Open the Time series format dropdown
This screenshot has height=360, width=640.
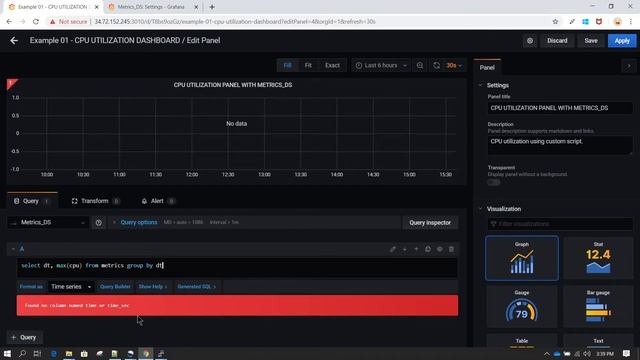click(x=71, y=287)
